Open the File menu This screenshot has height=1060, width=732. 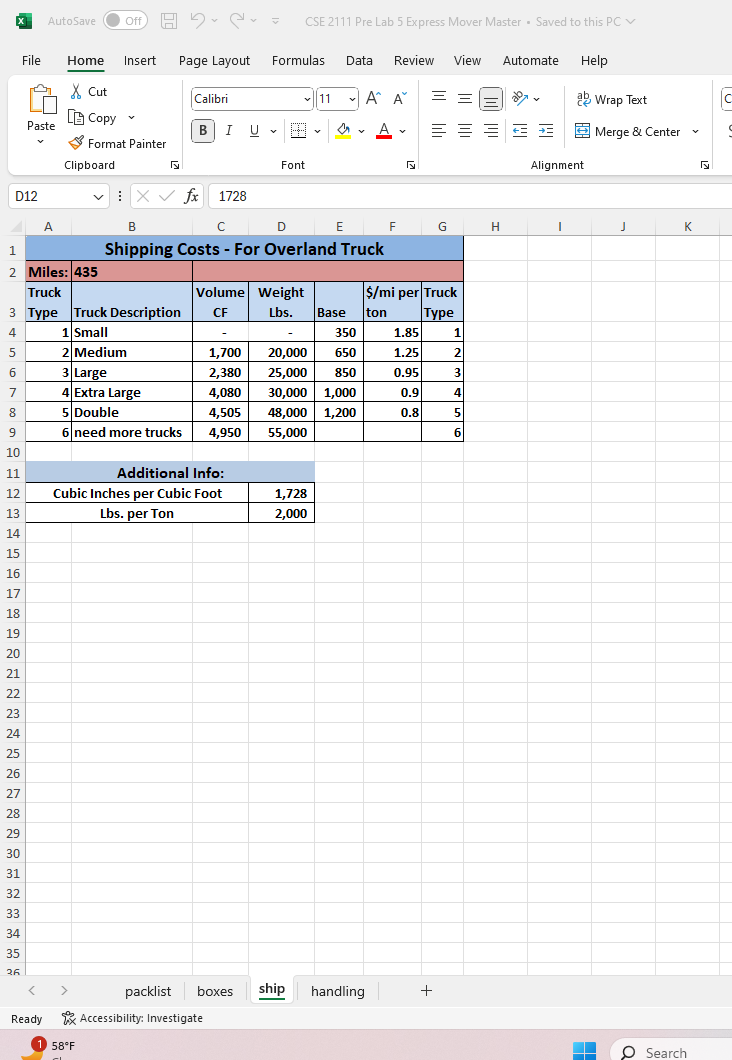click(x=31, y=60)
